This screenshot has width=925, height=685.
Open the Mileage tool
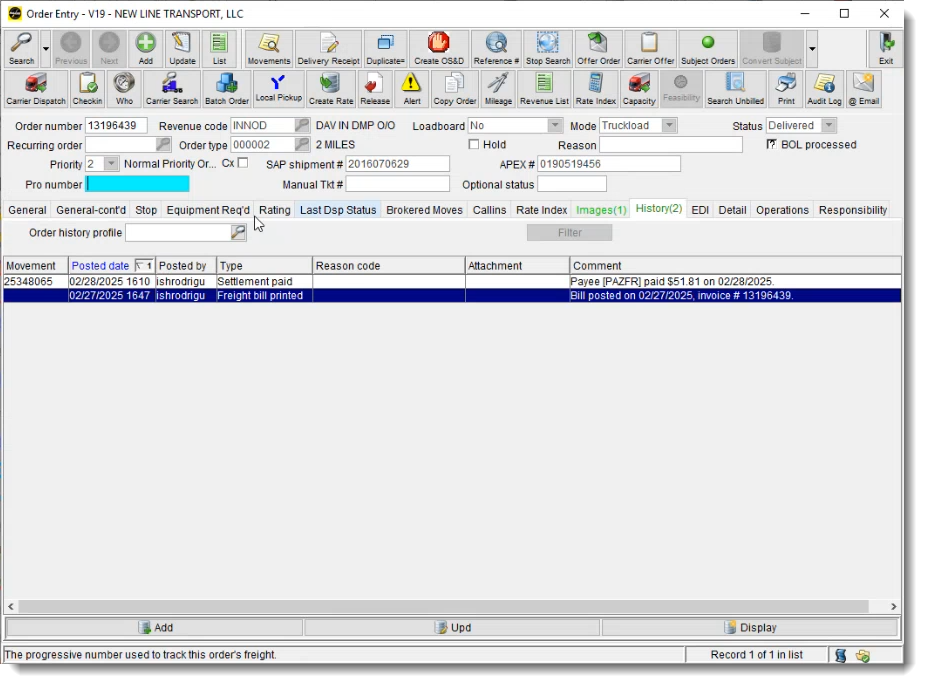pyautogui.click(x=497, y=89)
